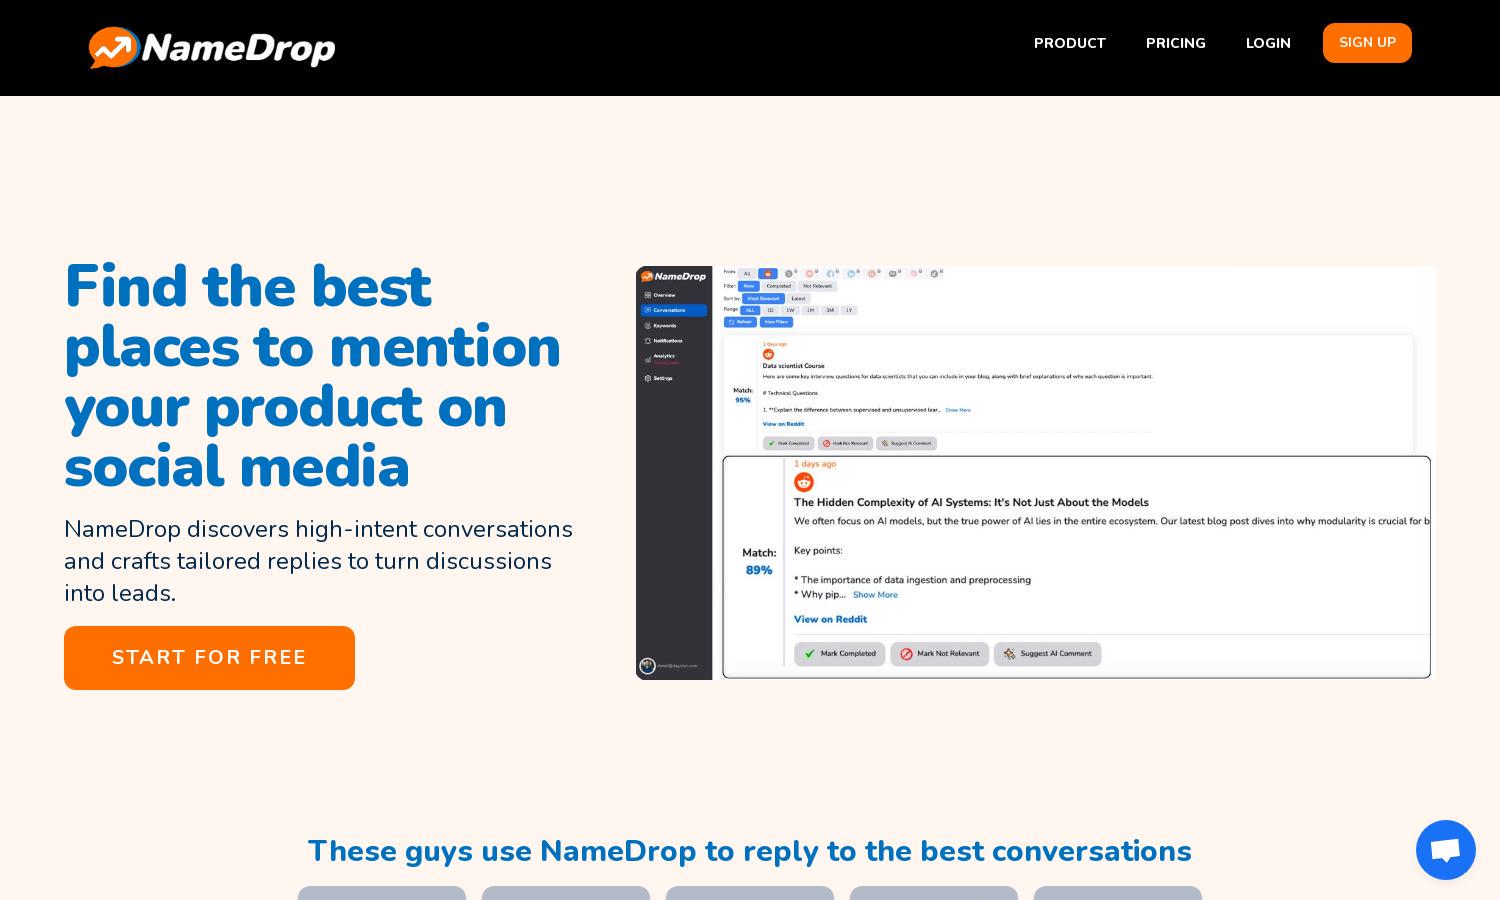Open View on Reddit for the Data scientist Course post
The width and height of the screenshot is (1500, 900).
(783, 424)
